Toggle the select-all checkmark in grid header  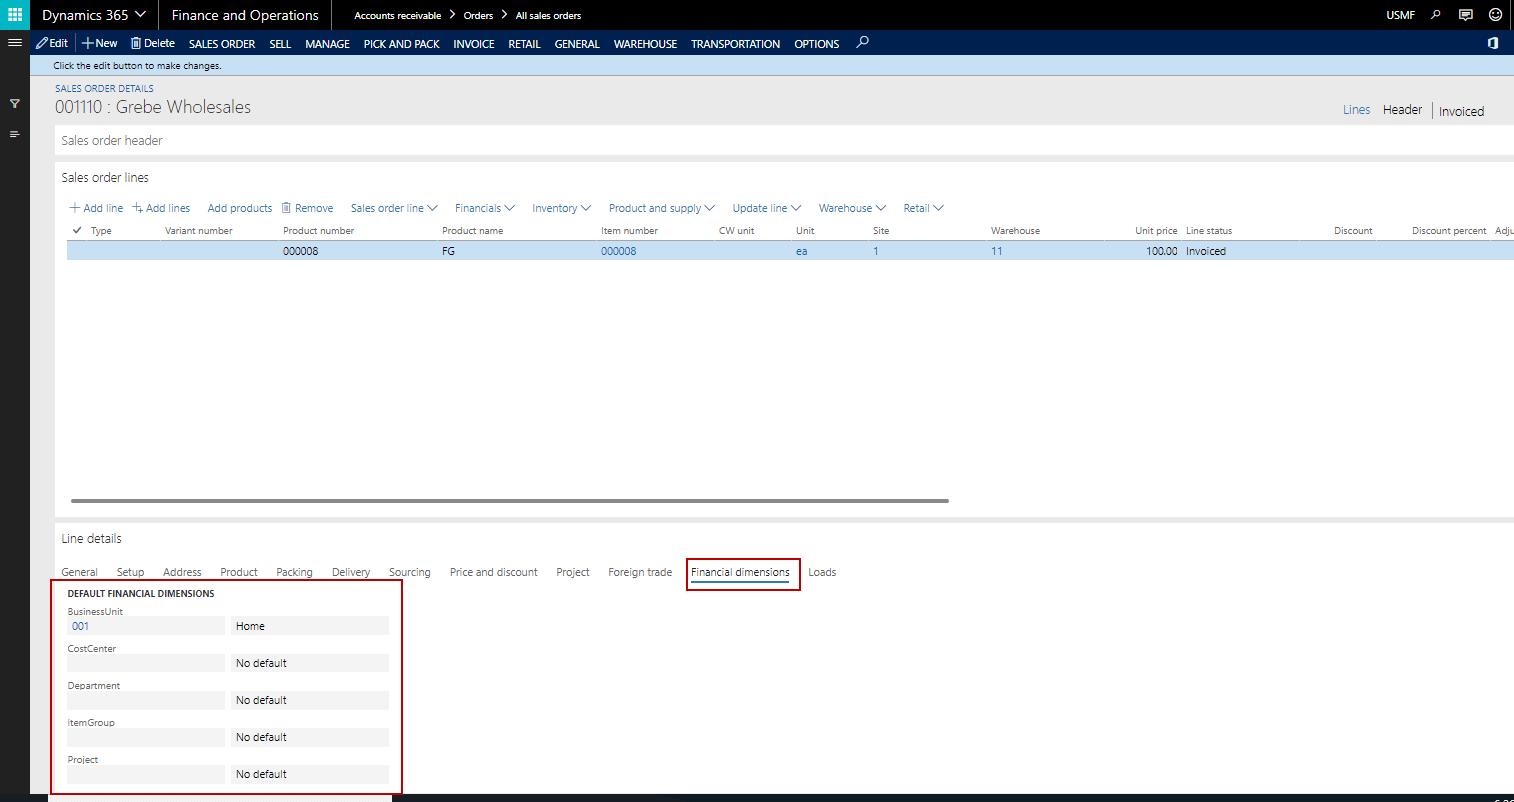click(x=77, y=231)
